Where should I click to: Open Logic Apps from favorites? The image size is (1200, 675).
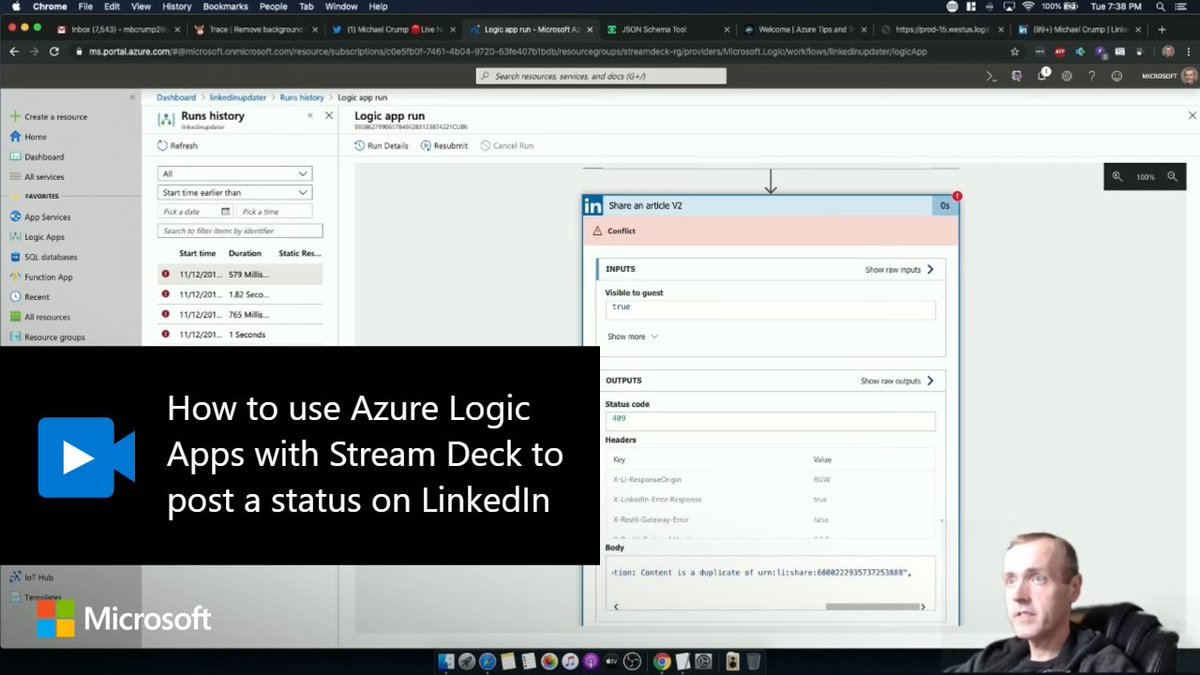coord(37,237)
